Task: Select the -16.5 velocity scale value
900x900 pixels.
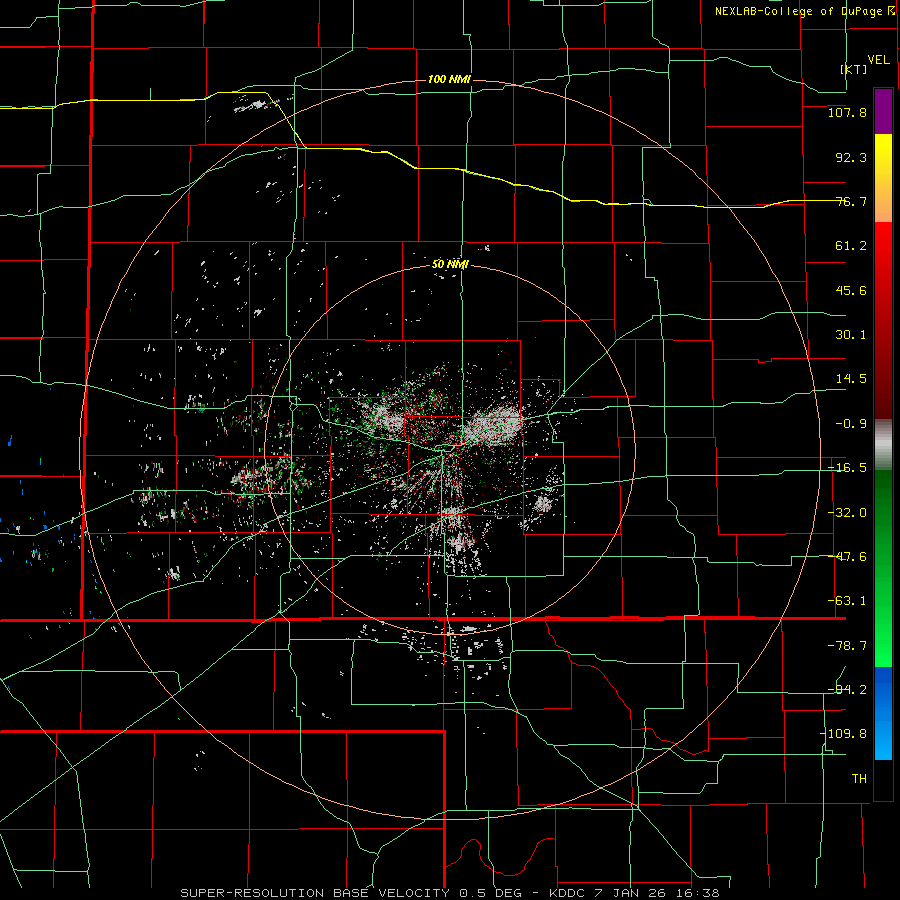Action: [x=847, y=468]
